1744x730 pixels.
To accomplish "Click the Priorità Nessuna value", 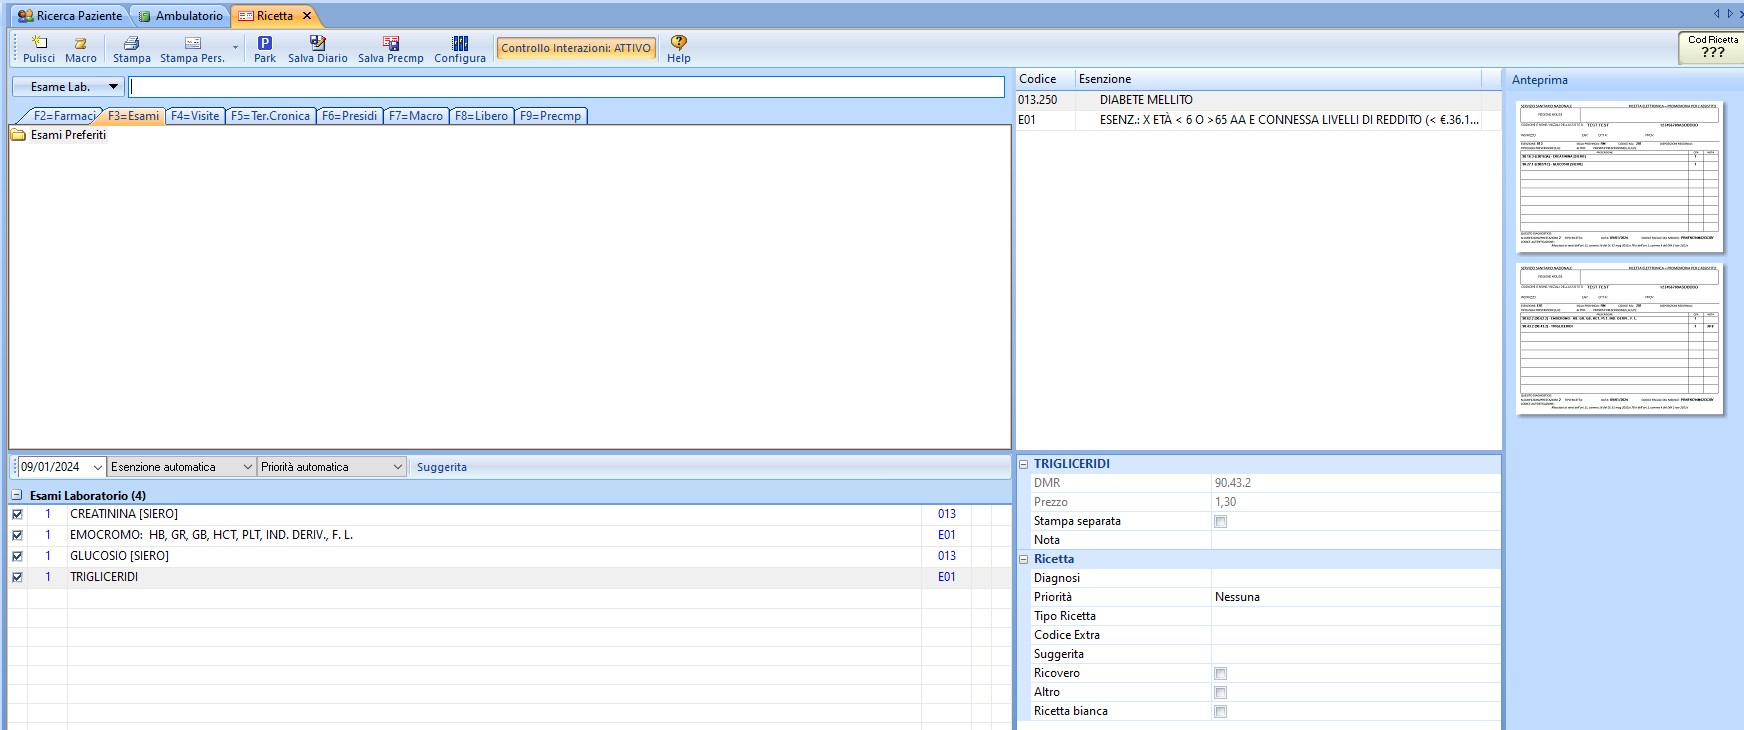I will click(x=1355, y=597).
